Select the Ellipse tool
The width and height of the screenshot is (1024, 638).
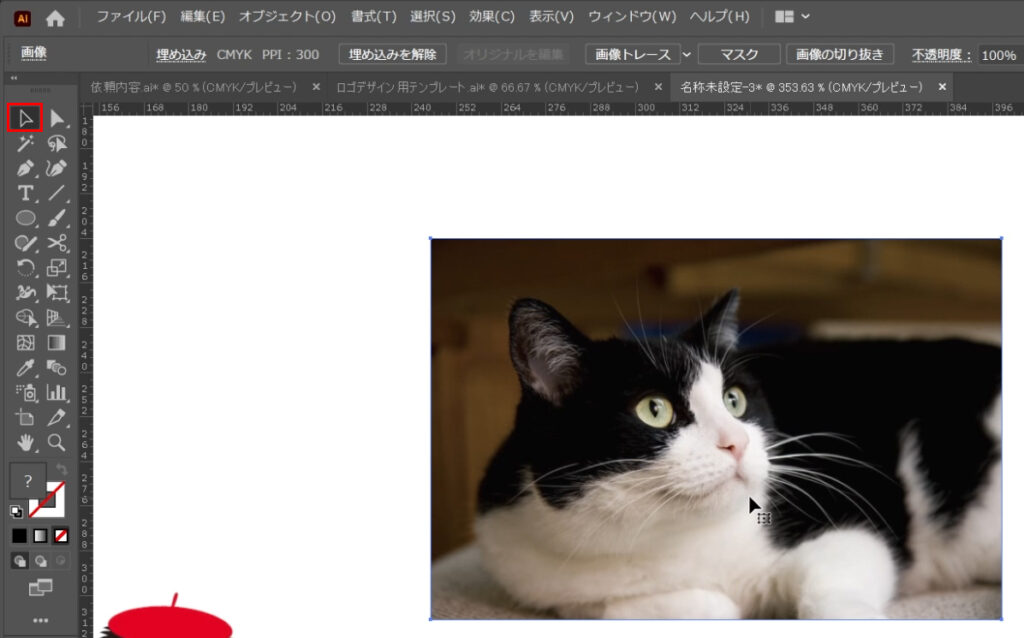[25, 217]
